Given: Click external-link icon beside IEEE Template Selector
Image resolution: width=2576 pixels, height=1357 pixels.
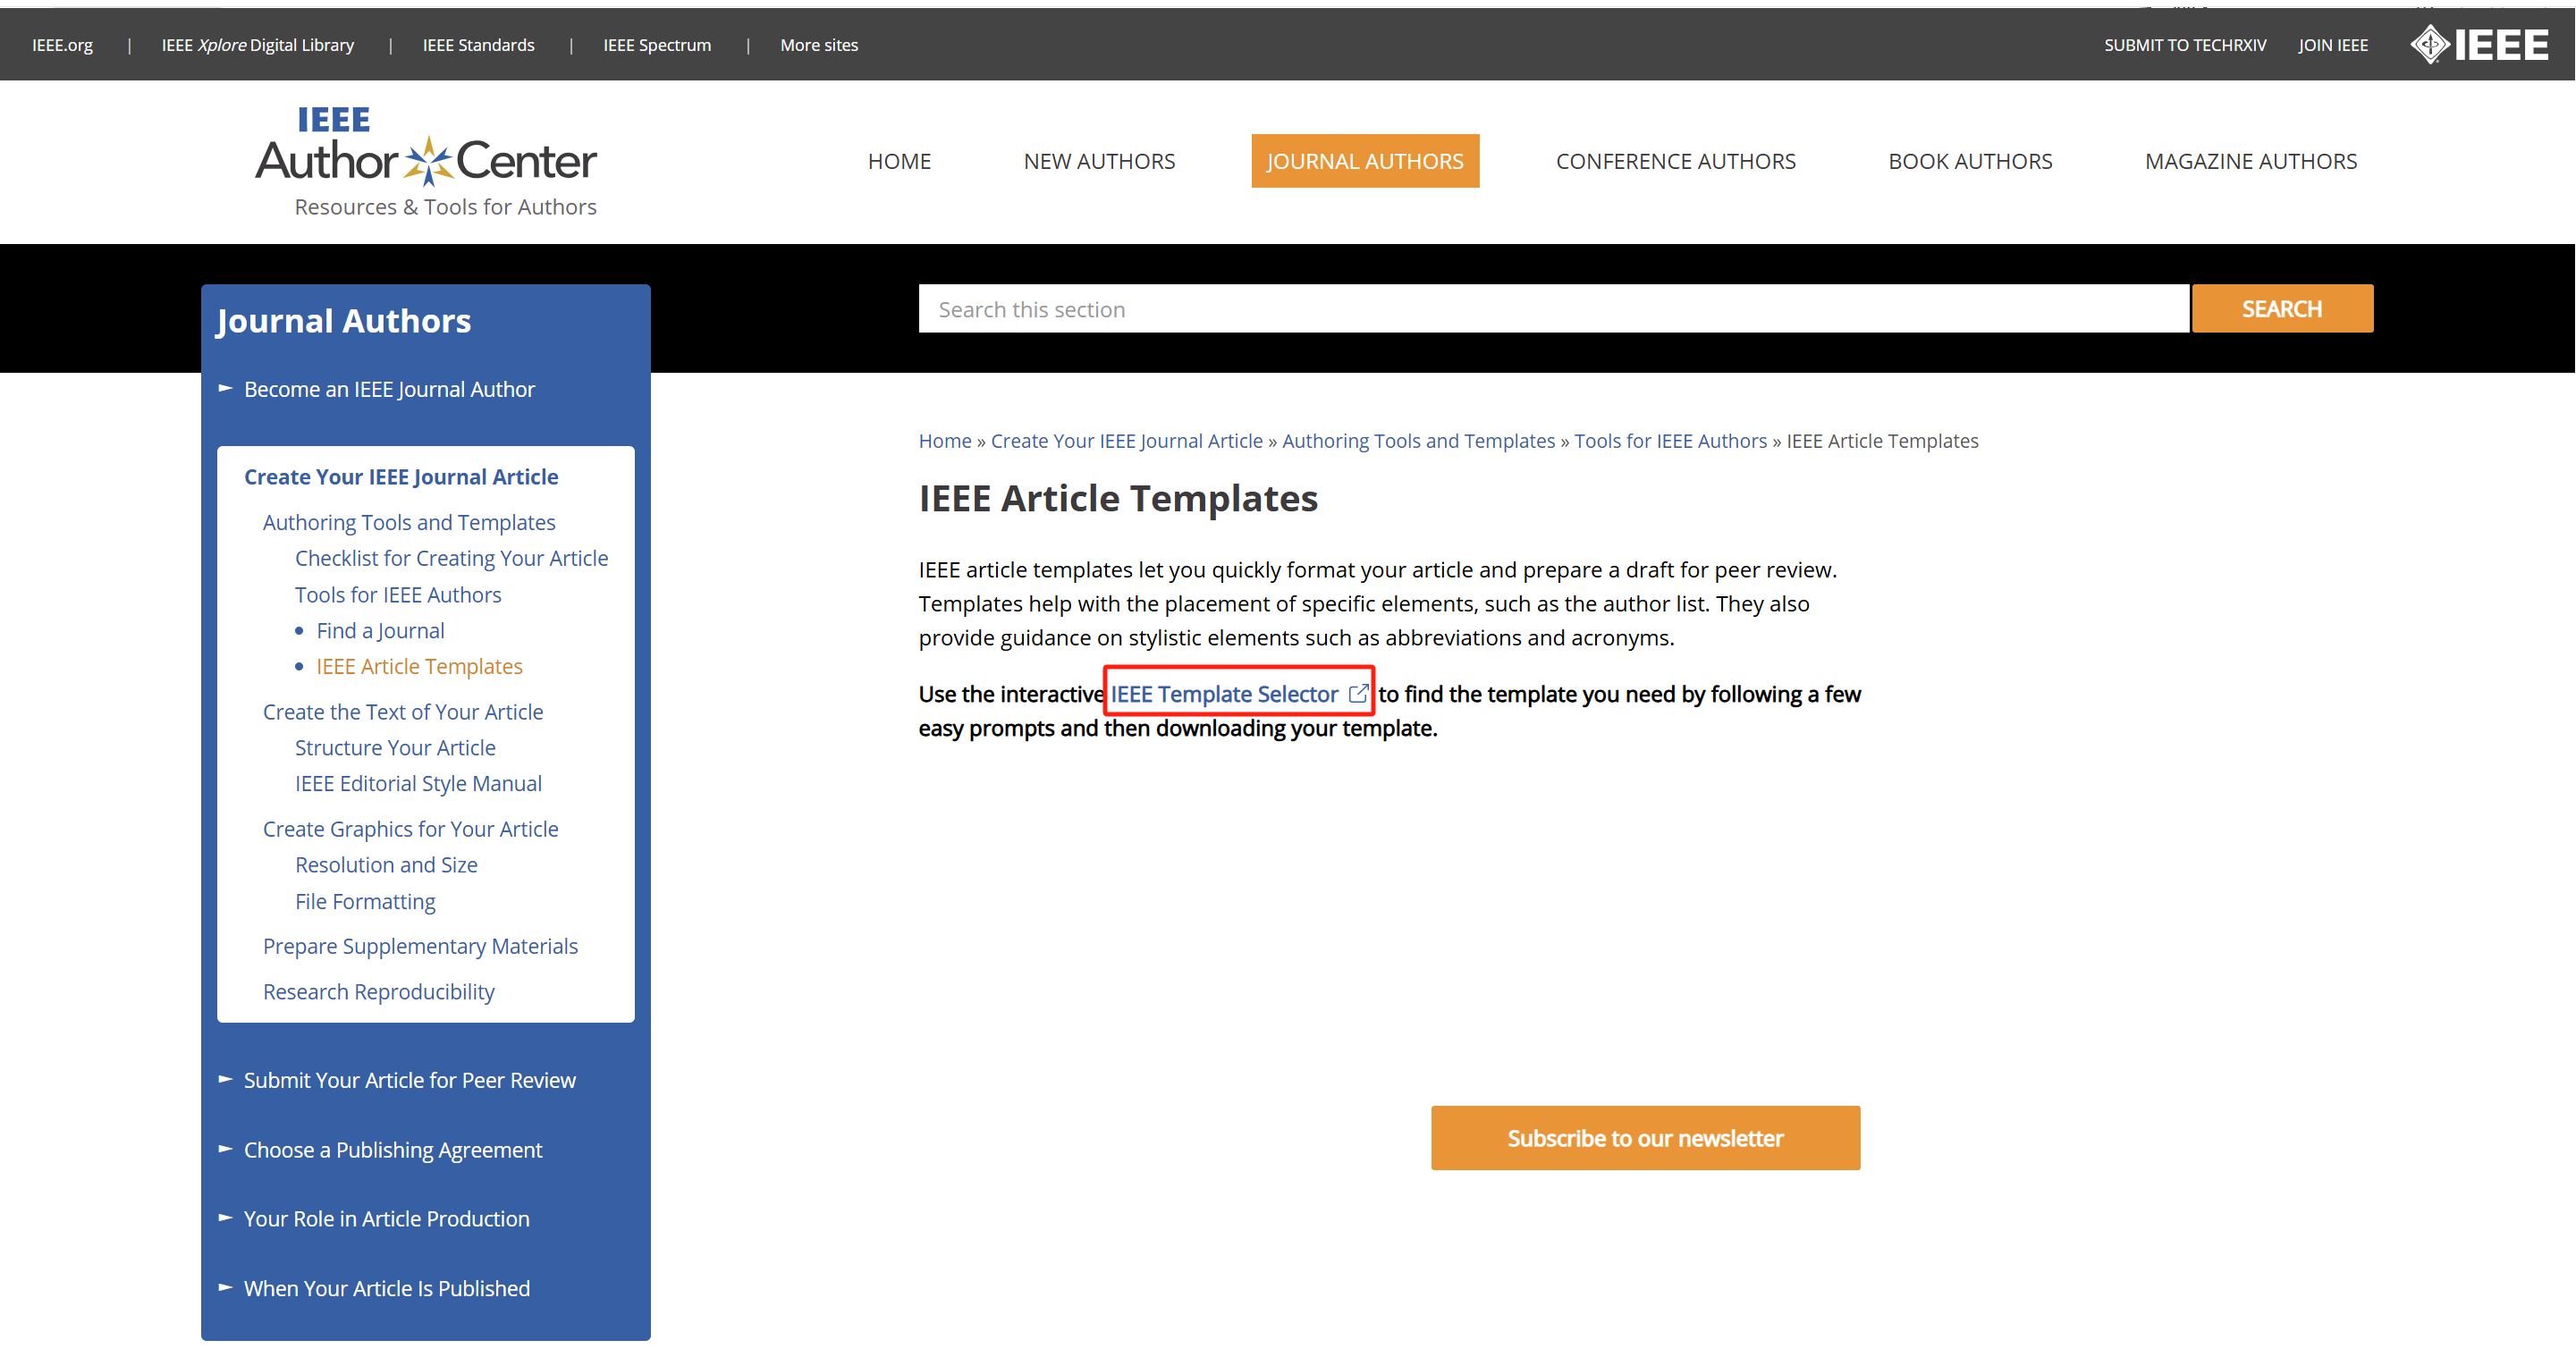Looking at the screenshot, I should pos(1358,693).
